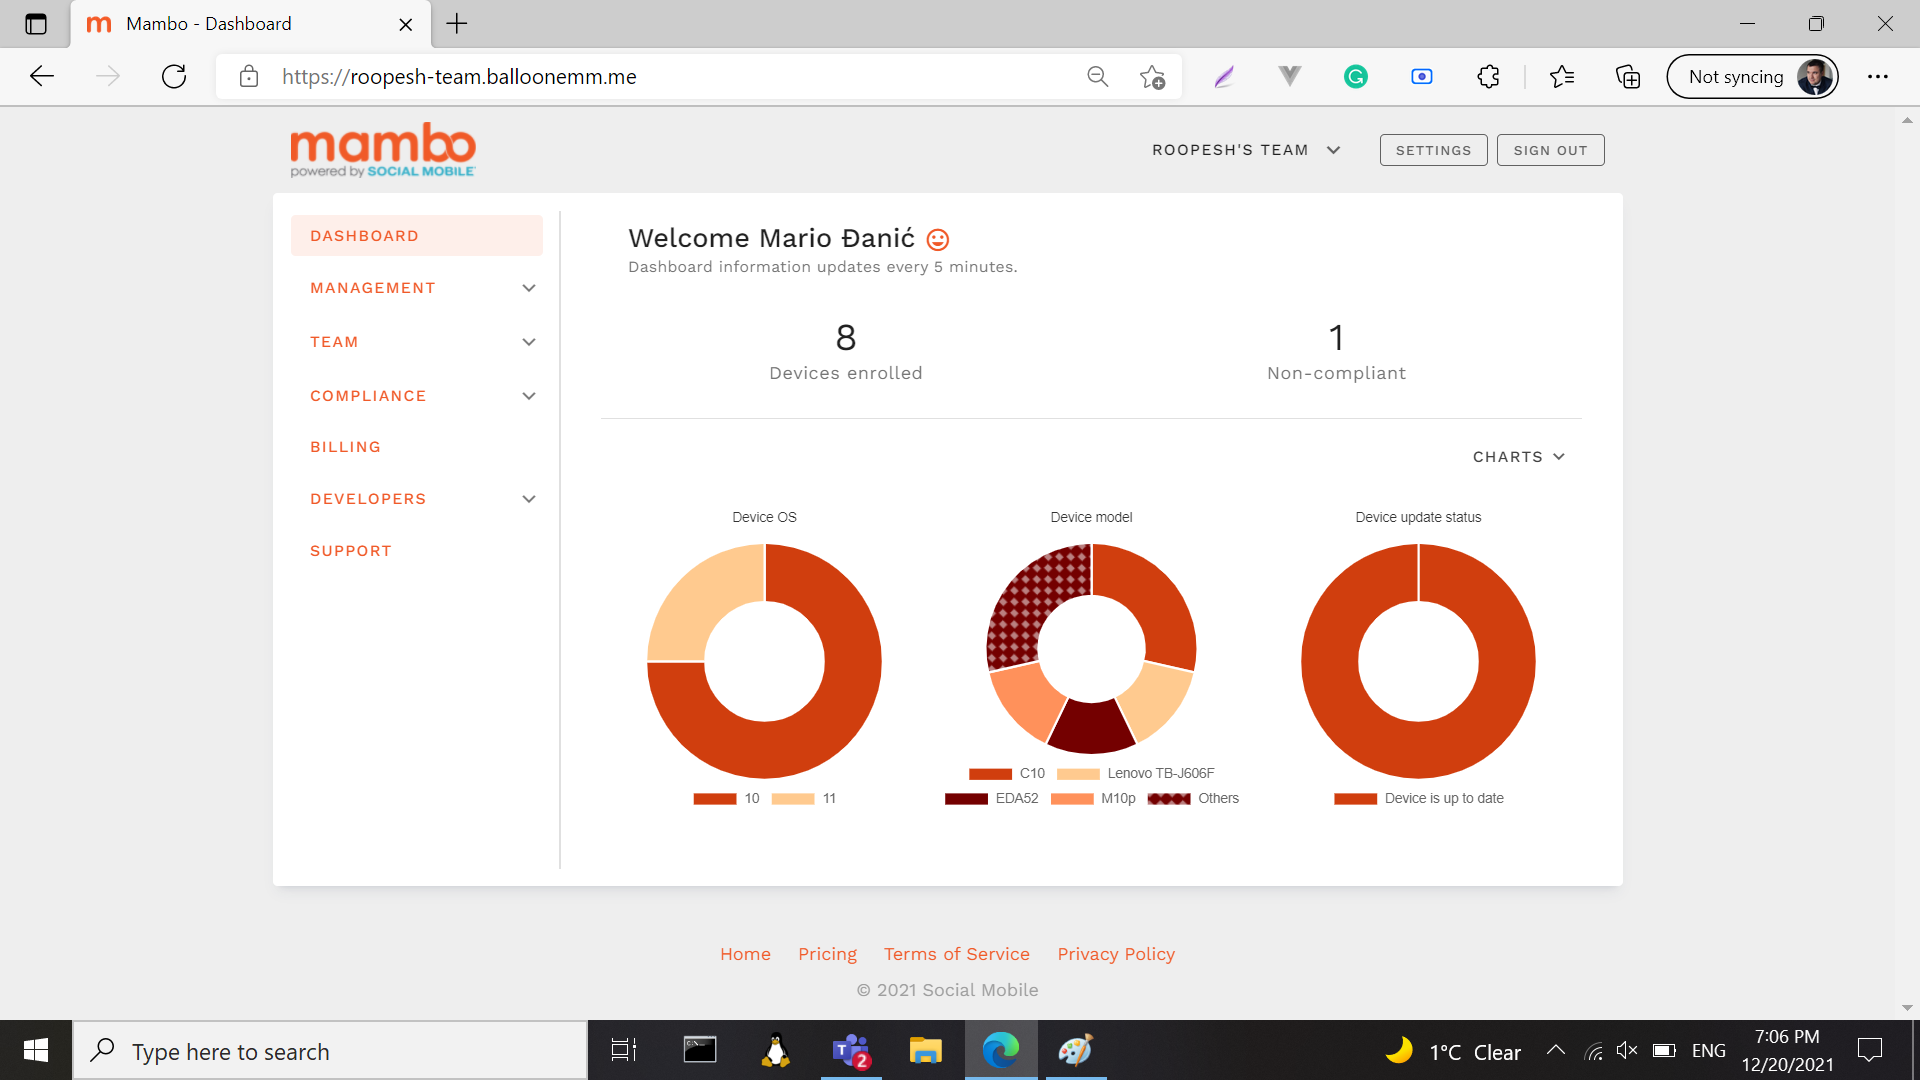Open the browser Extensions puzzle icon

pos(1488,77)
